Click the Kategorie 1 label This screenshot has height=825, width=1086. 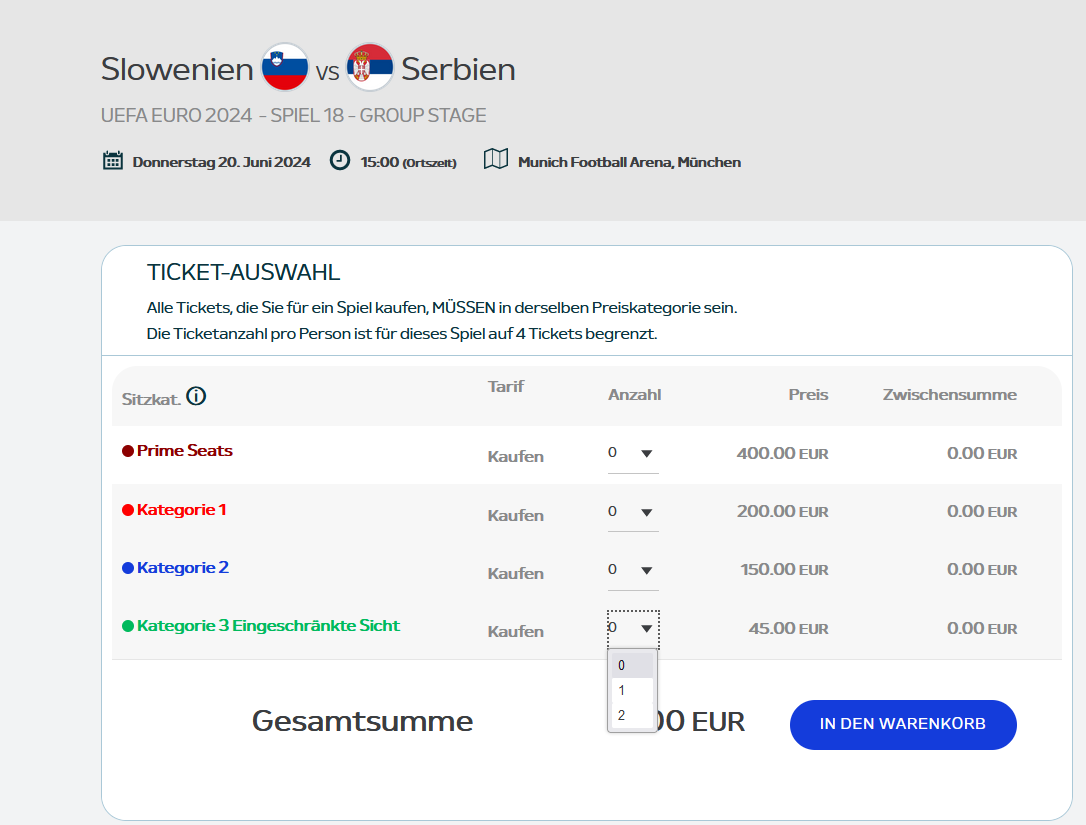pos(181,510)
